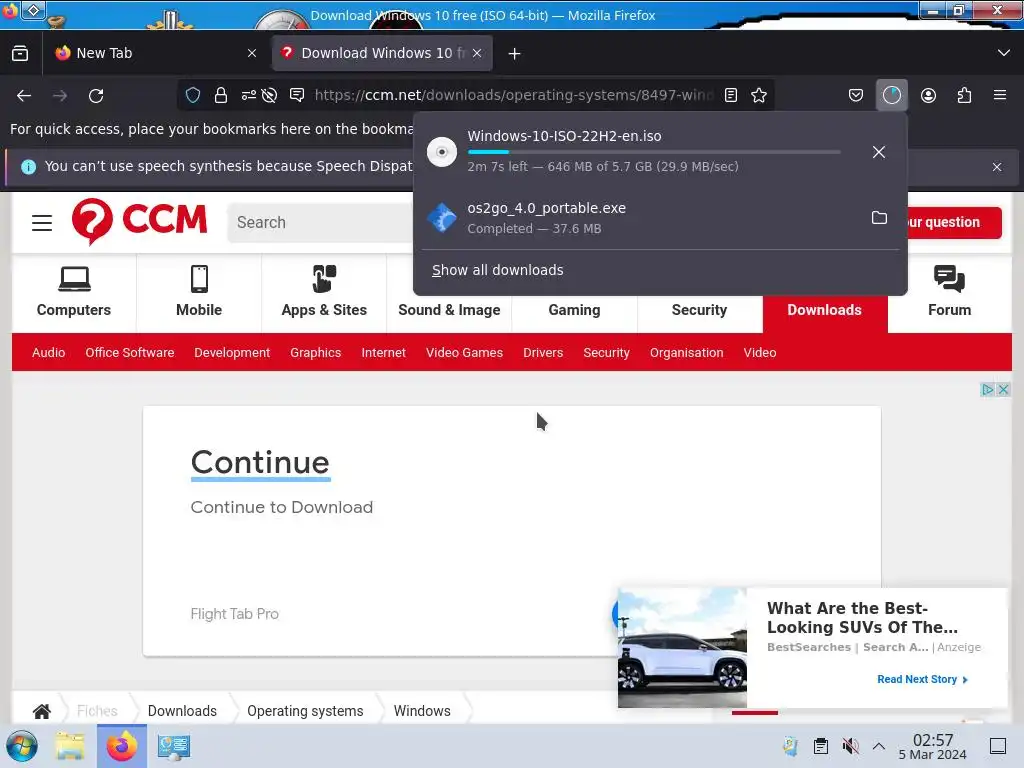
Task: Save page to Pocket
Action: pyautogui.click(x=856, y=95)
